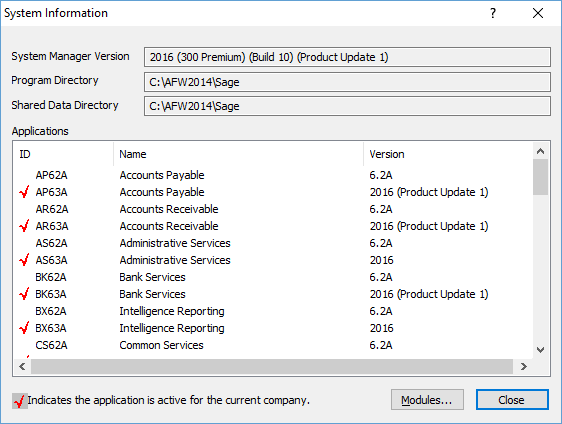Click Bank Services name in BK62A row
Image resolution: width=562 pixels, height=424 pixels.
152,277
